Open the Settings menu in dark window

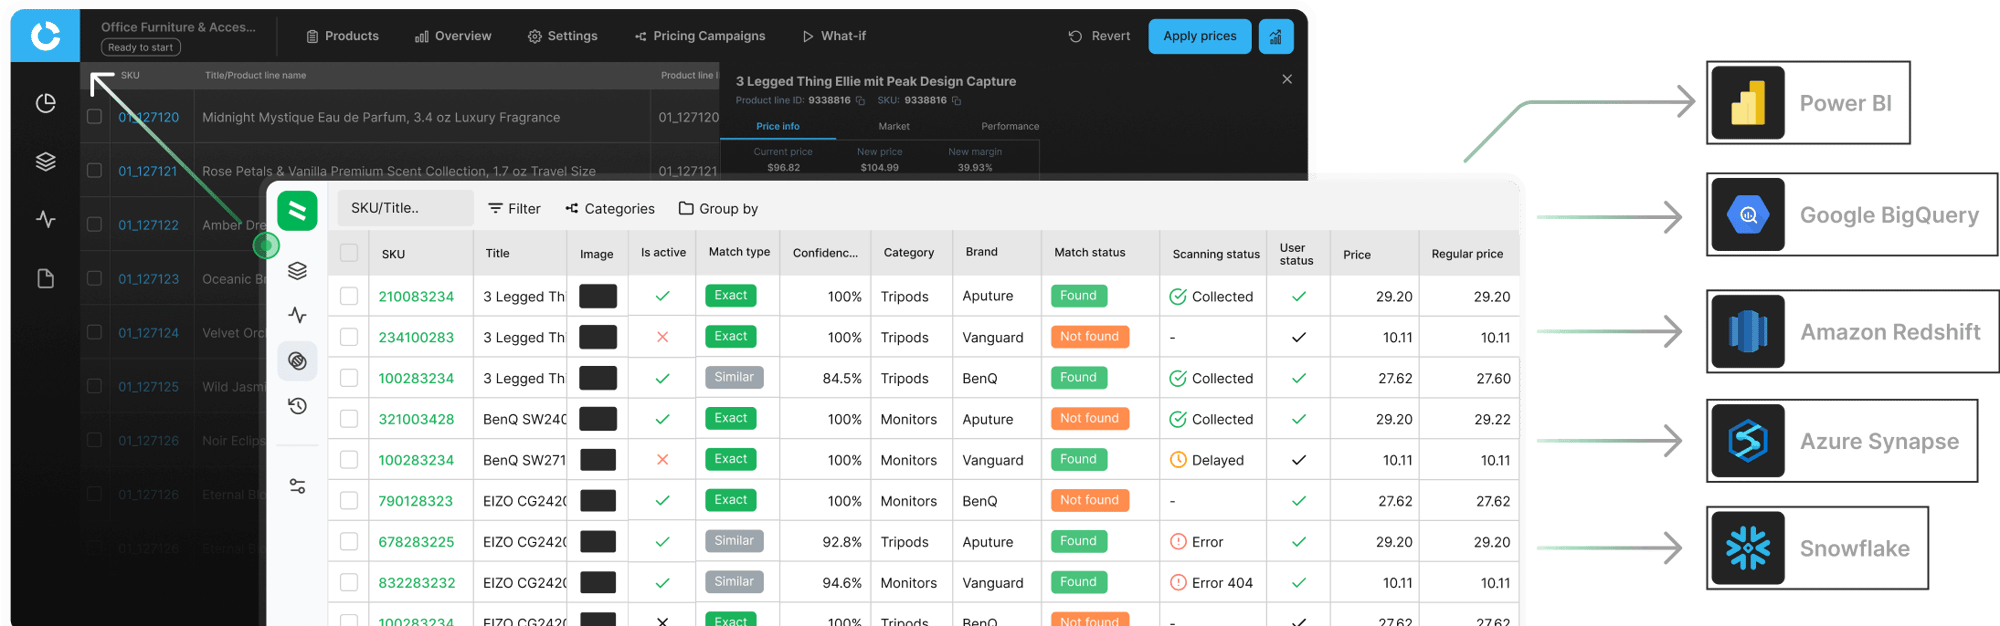[x=562, y=36]
